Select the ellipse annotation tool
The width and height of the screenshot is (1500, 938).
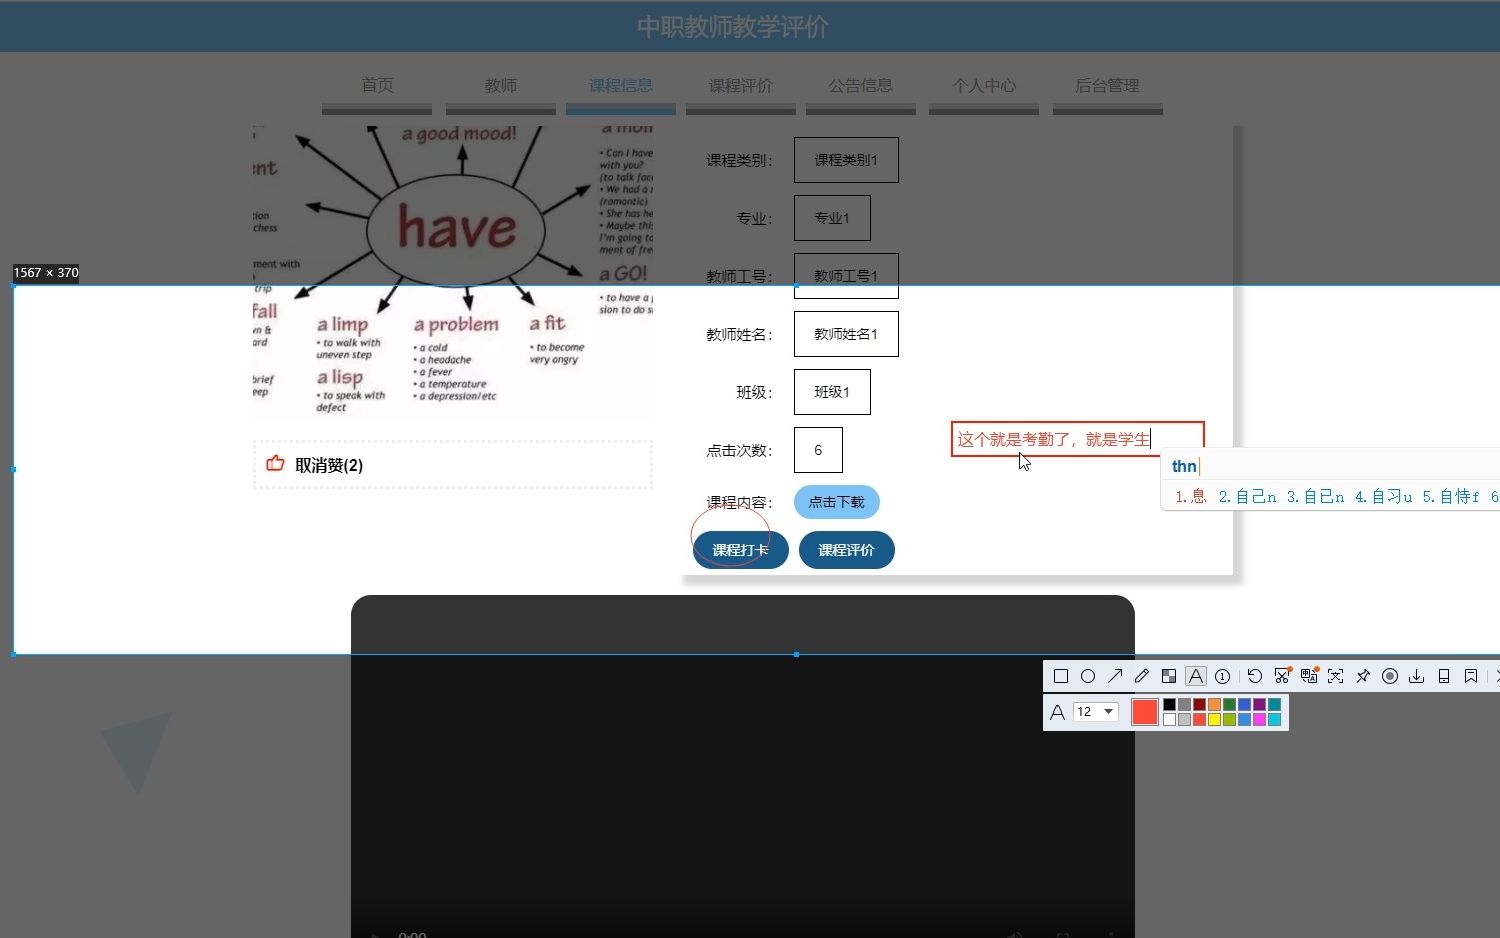pyautogui.click(x=1089, y=676)
